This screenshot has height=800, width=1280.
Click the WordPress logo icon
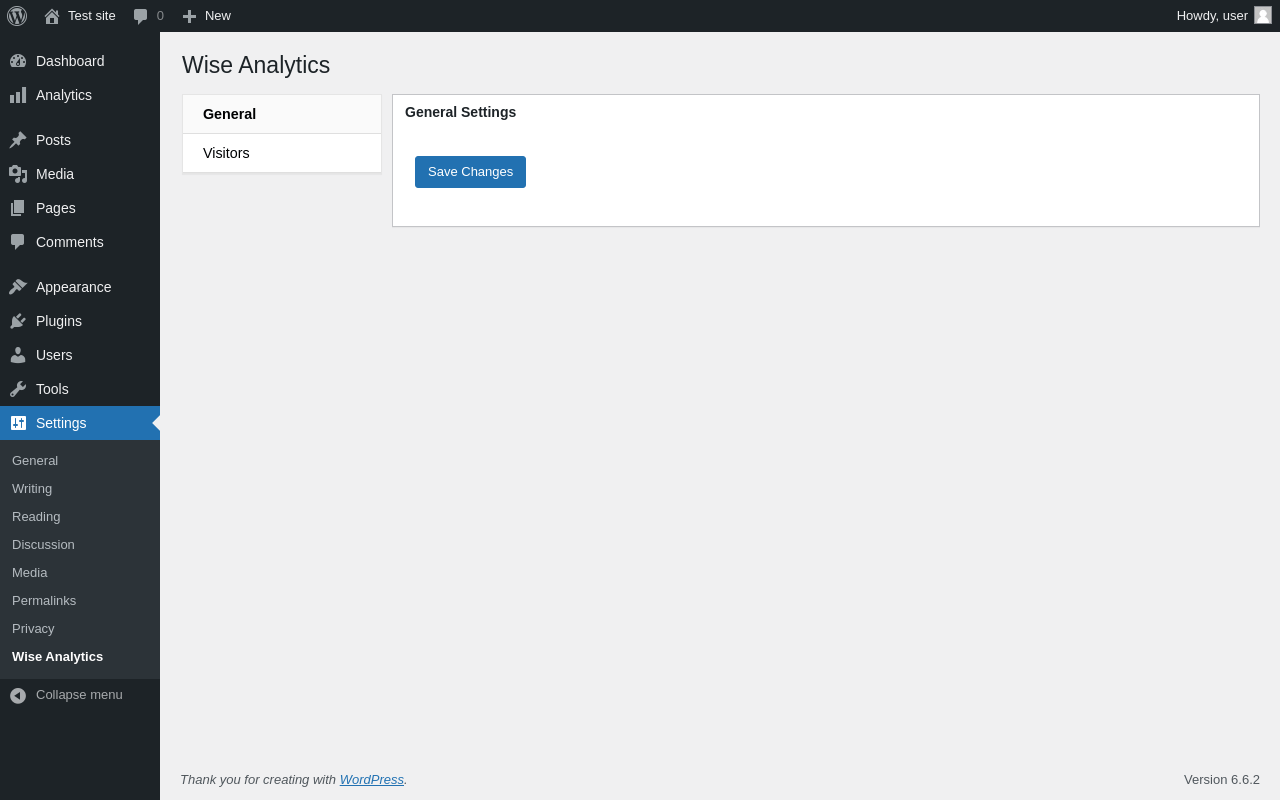click(17, 16)
